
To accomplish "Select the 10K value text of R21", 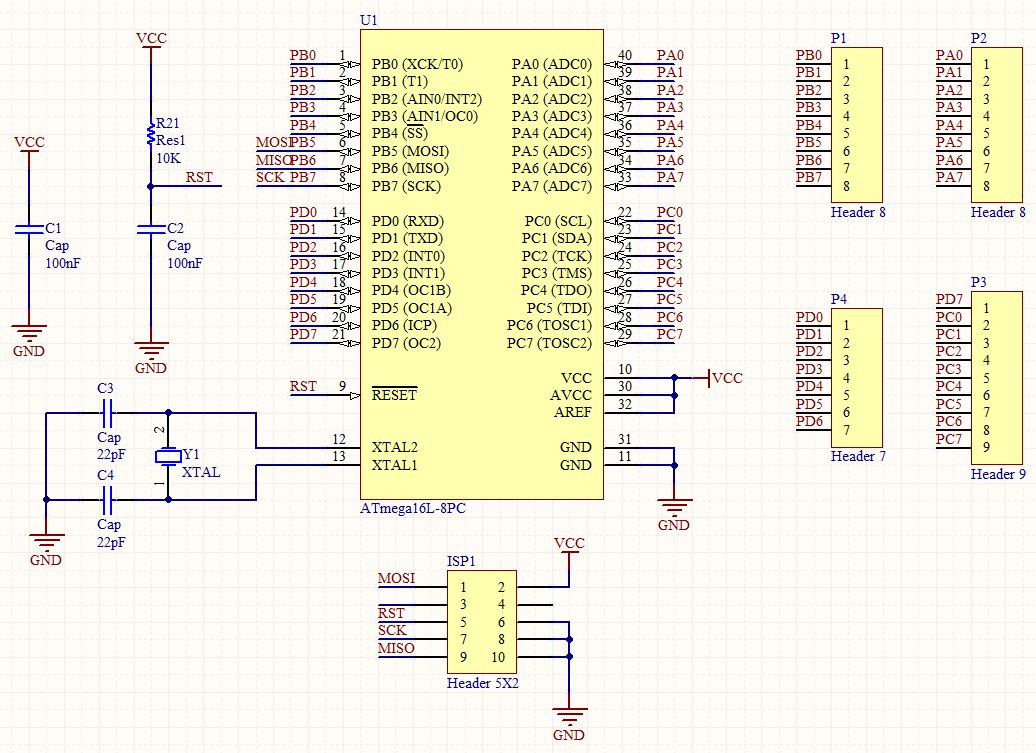I will (168, 158).
